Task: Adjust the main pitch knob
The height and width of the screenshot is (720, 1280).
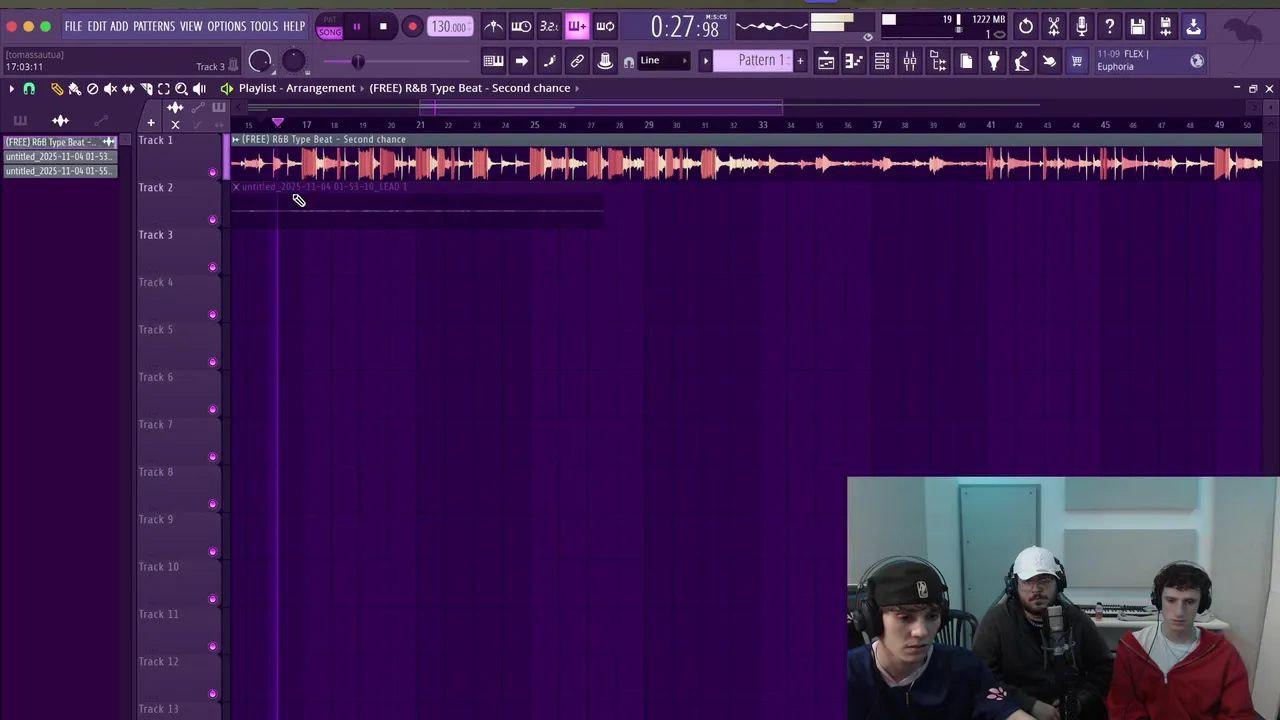Action: 293,62
